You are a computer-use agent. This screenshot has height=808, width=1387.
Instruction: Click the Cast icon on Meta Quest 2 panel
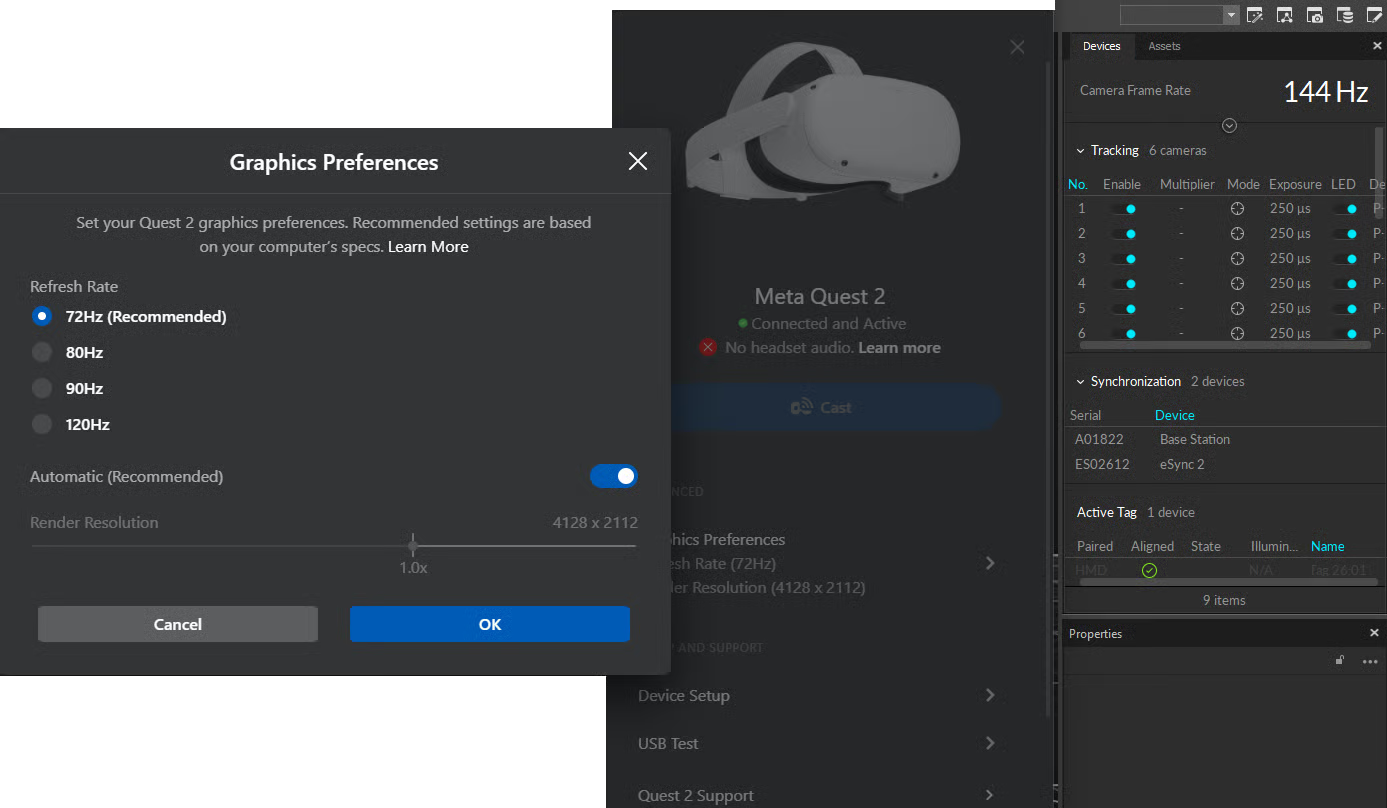(801, 407)
